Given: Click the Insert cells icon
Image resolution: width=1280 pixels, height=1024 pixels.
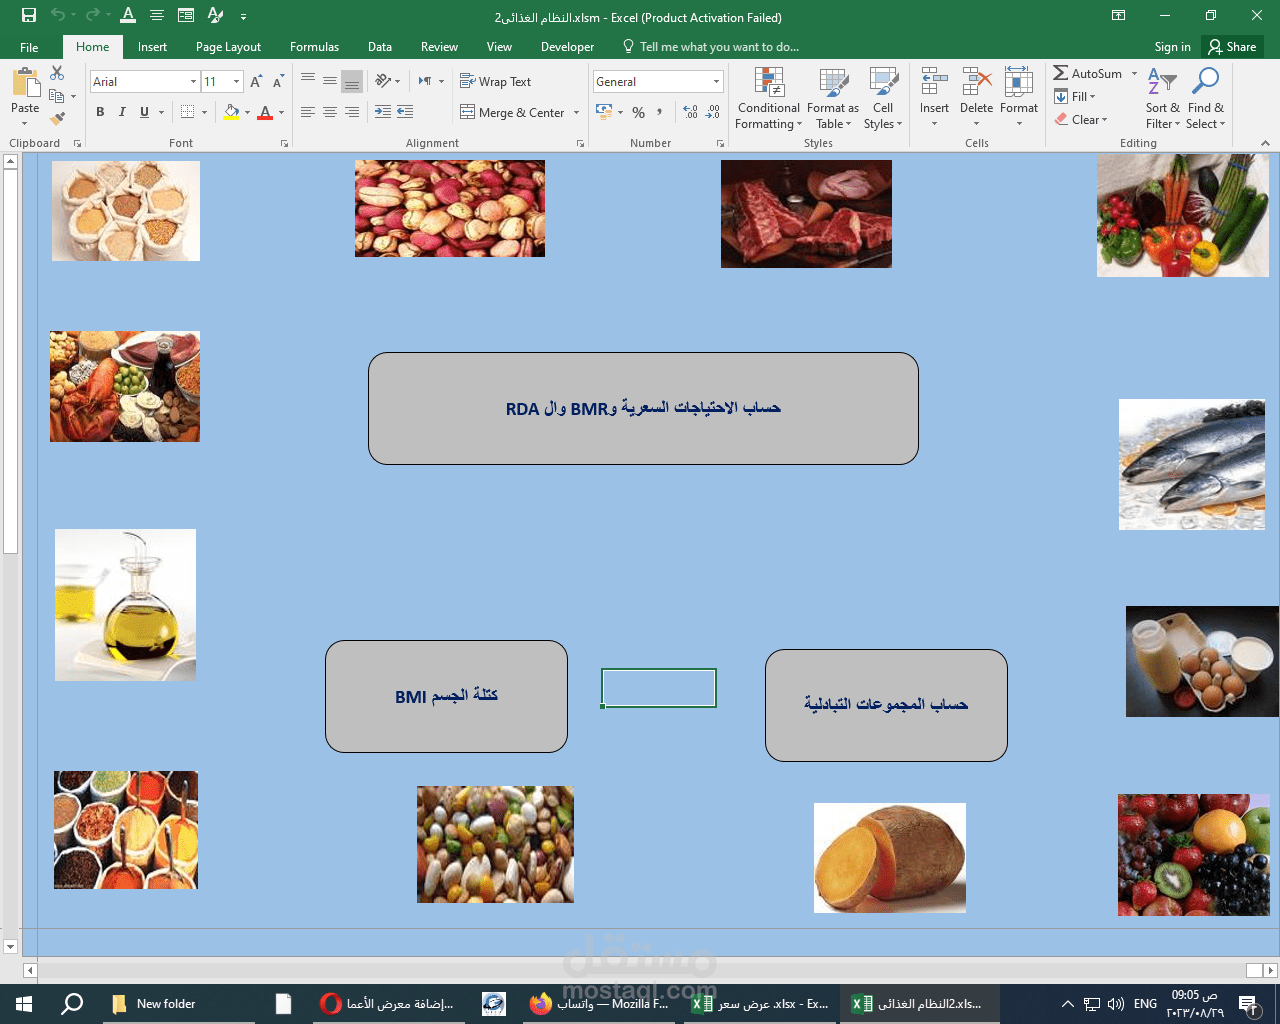Looking at the screenshot, I should point(934,83).
